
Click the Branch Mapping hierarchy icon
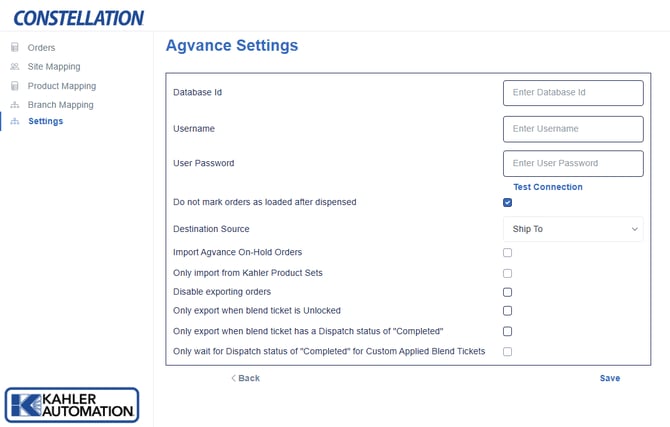pos(15,105)
